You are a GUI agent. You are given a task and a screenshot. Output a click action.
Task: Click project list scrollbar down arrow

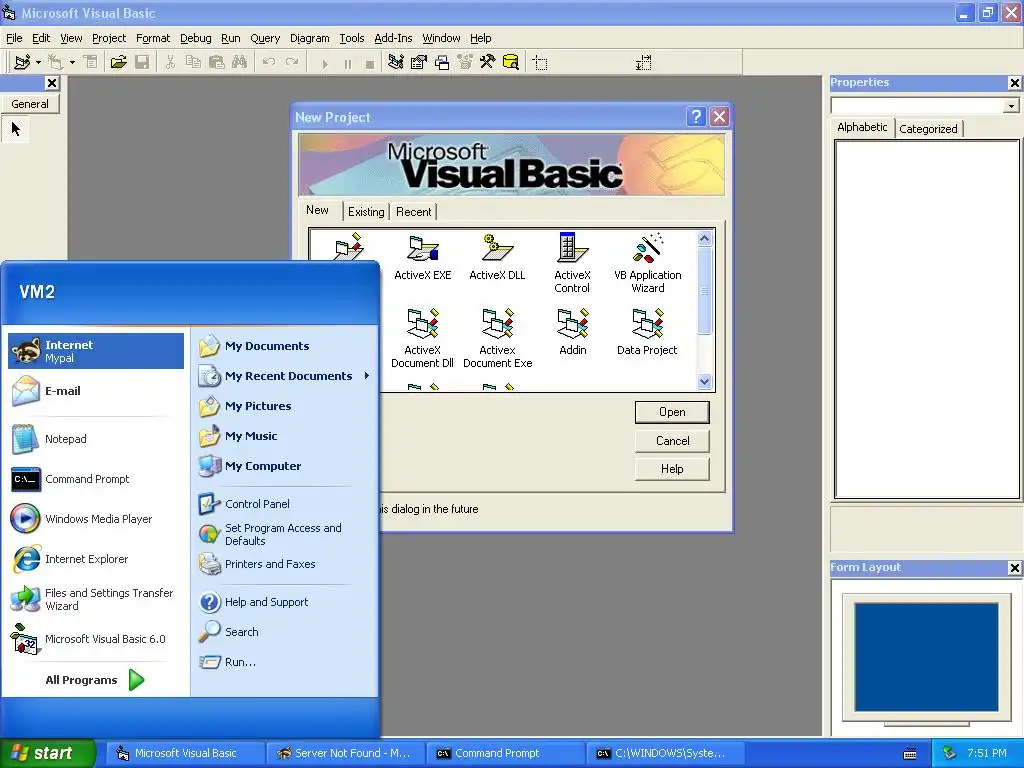click(704, 381)
